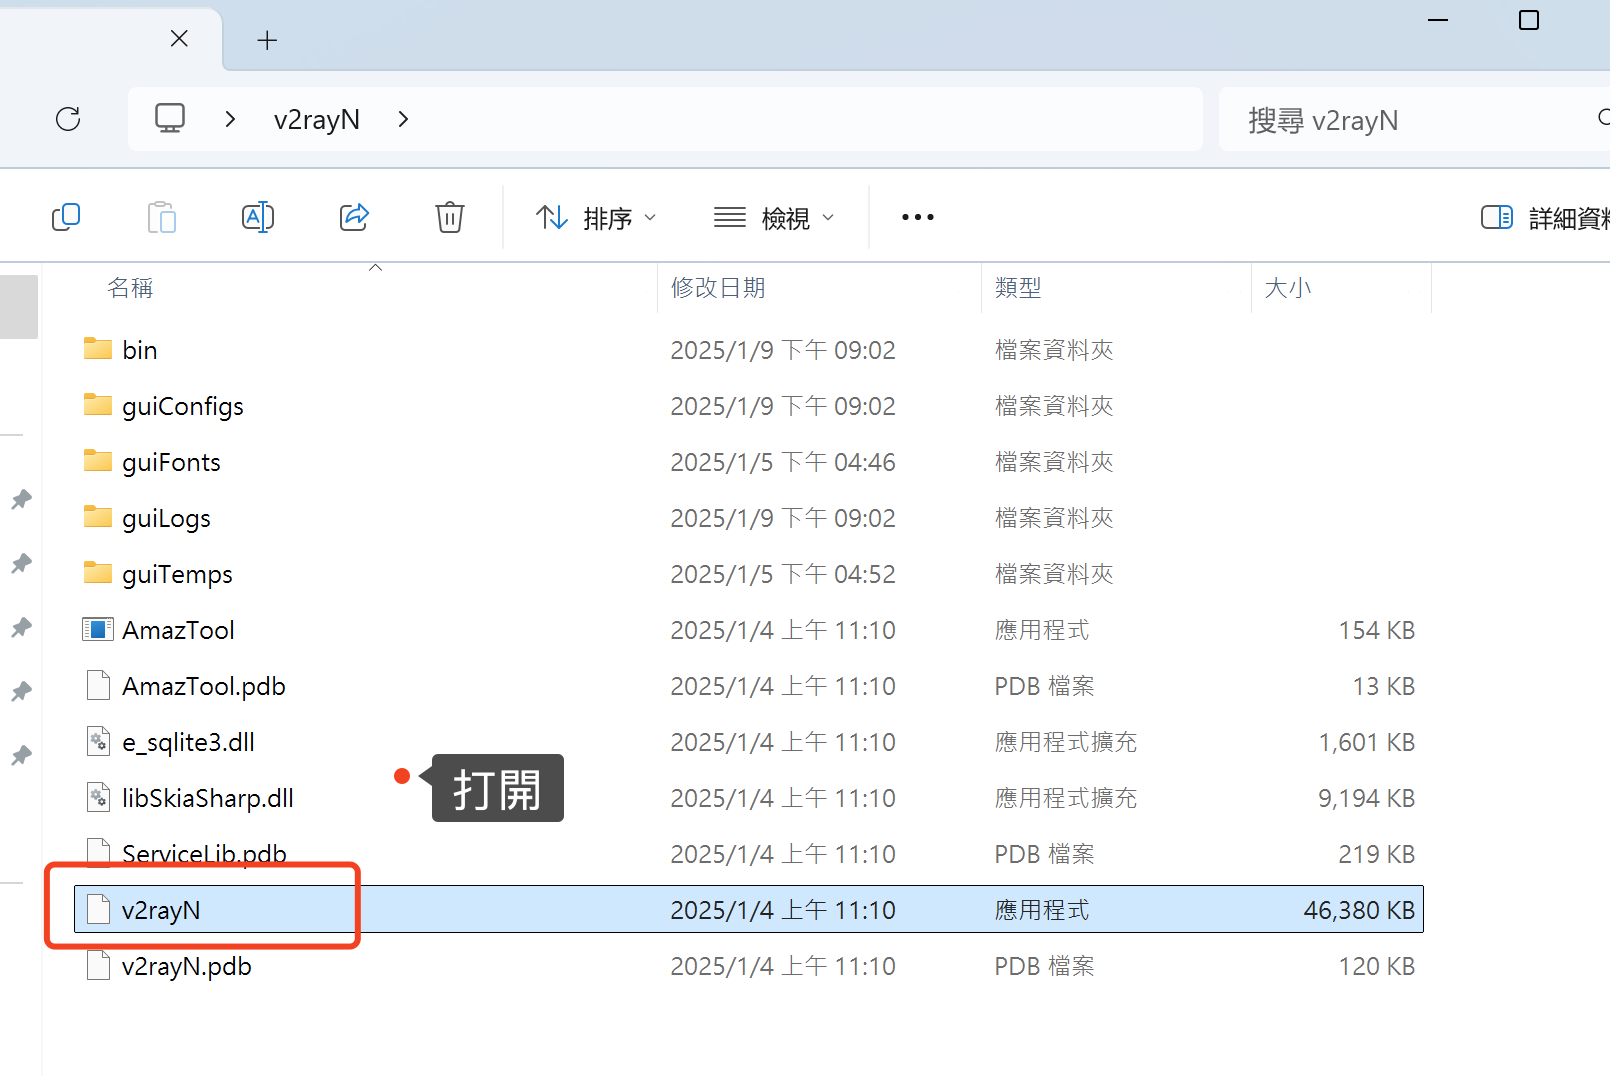This screenshot has height=1076, width=1610.
Task: Select the guiTemps folder icon
Action: coord(98,573)
